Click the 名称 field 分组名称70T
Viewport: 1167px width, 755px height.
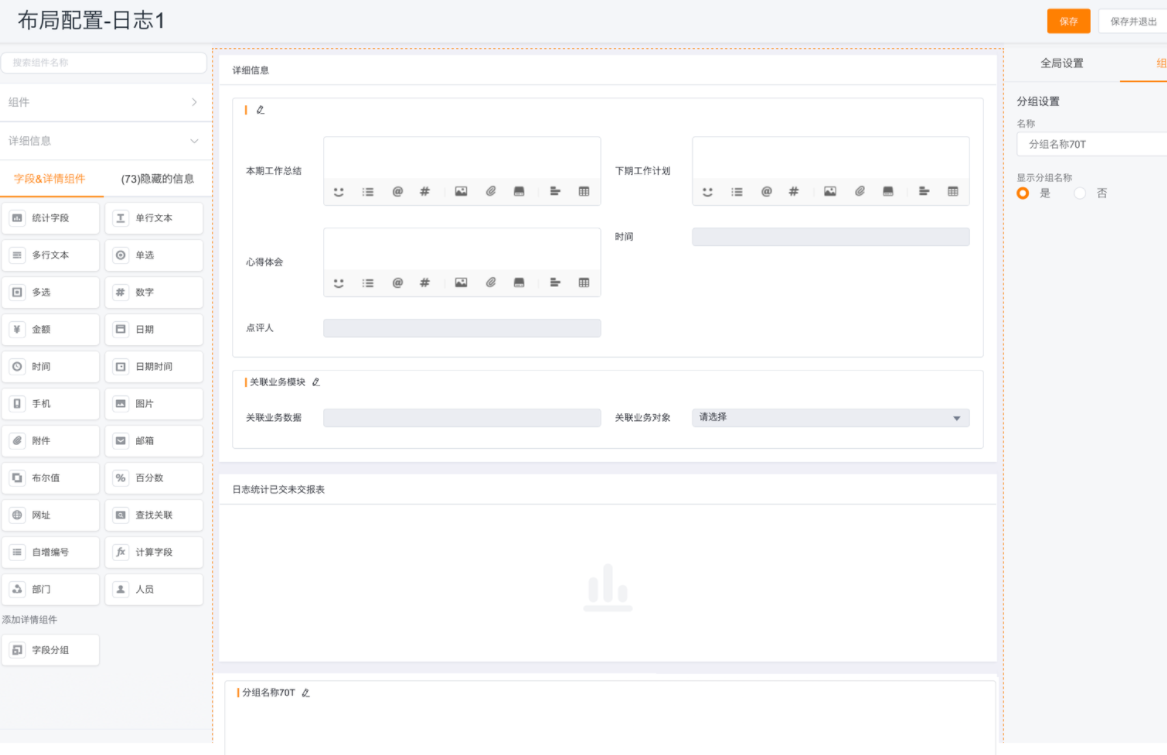pyautogui.click(x=1092, y=144)
